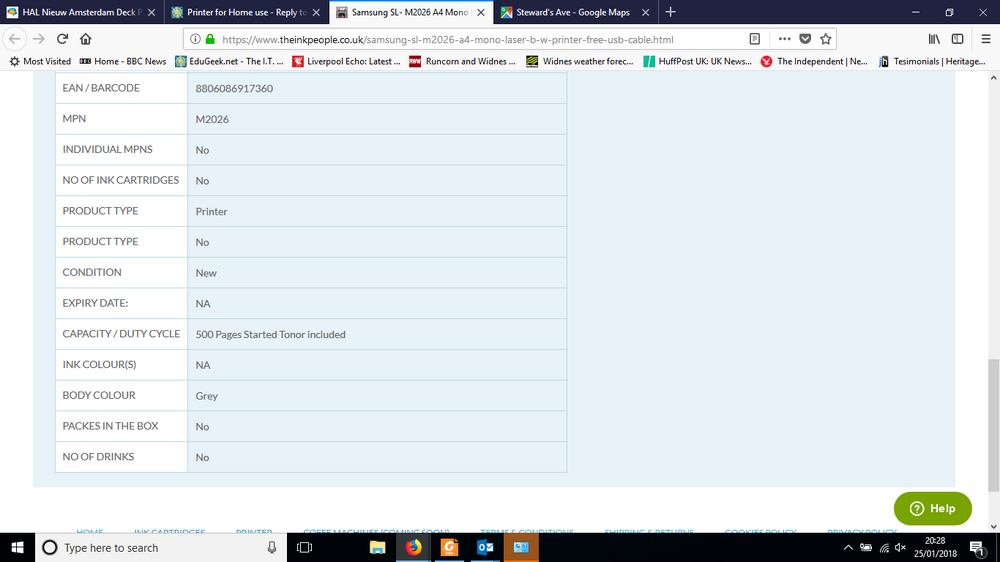This screenshot has height=562, width=1000.
Task: Click the BODY COLOUR value Grey
Action: [207, 396]
